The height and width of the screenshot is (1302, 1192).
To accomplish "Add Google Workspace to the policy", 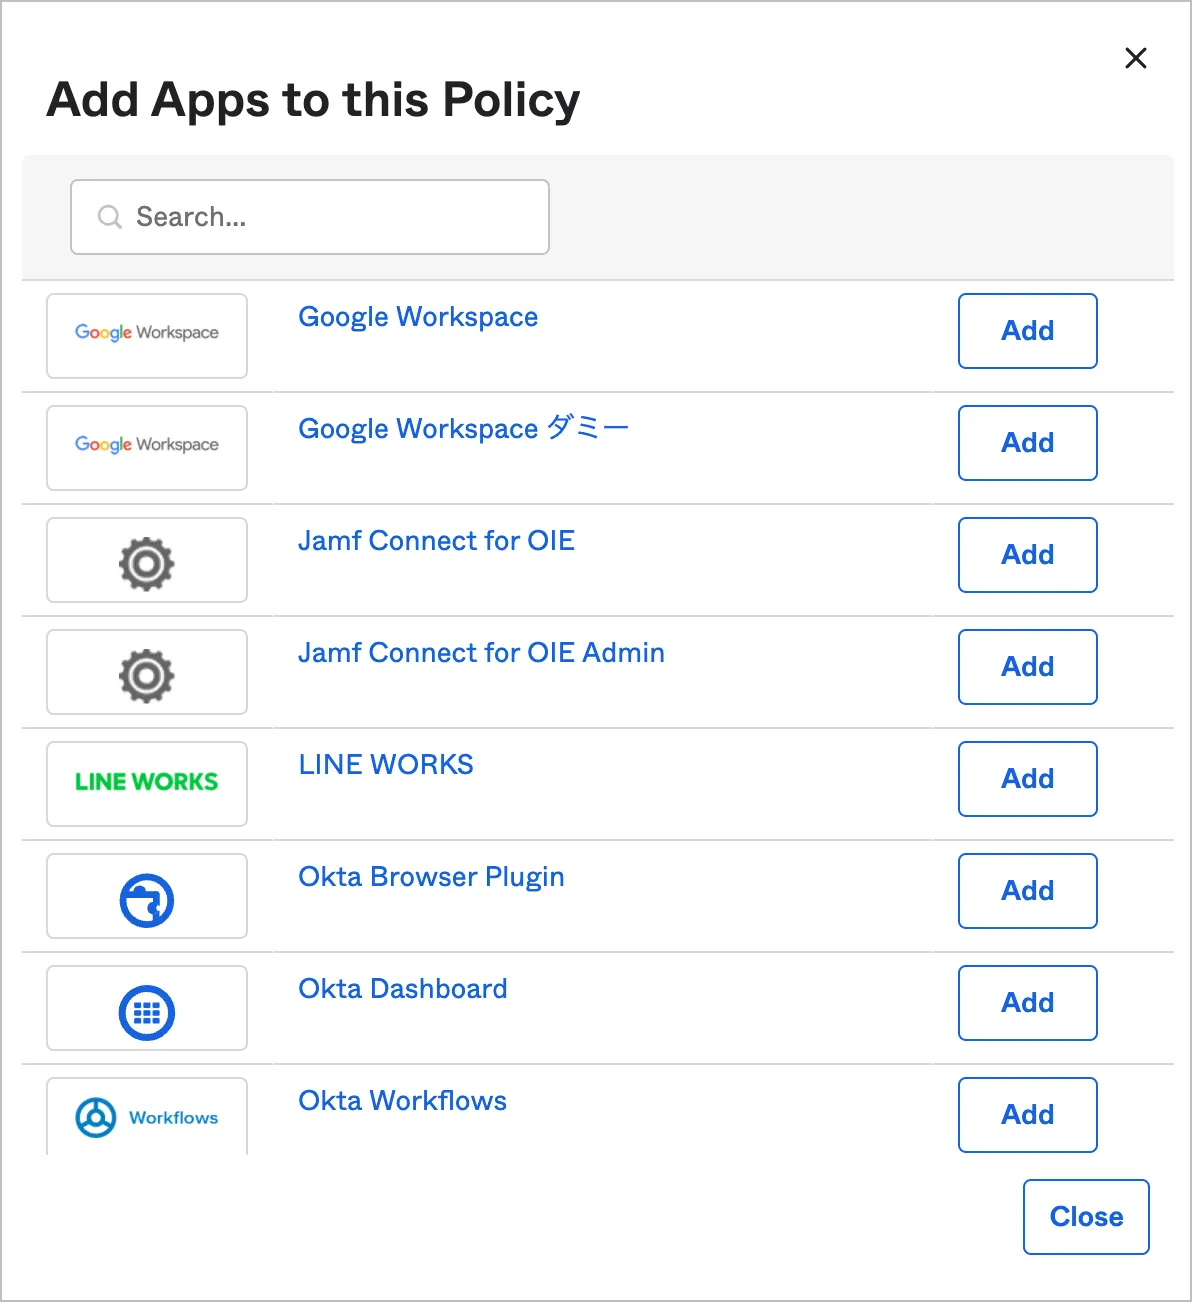I will [x=1027, y=331].
